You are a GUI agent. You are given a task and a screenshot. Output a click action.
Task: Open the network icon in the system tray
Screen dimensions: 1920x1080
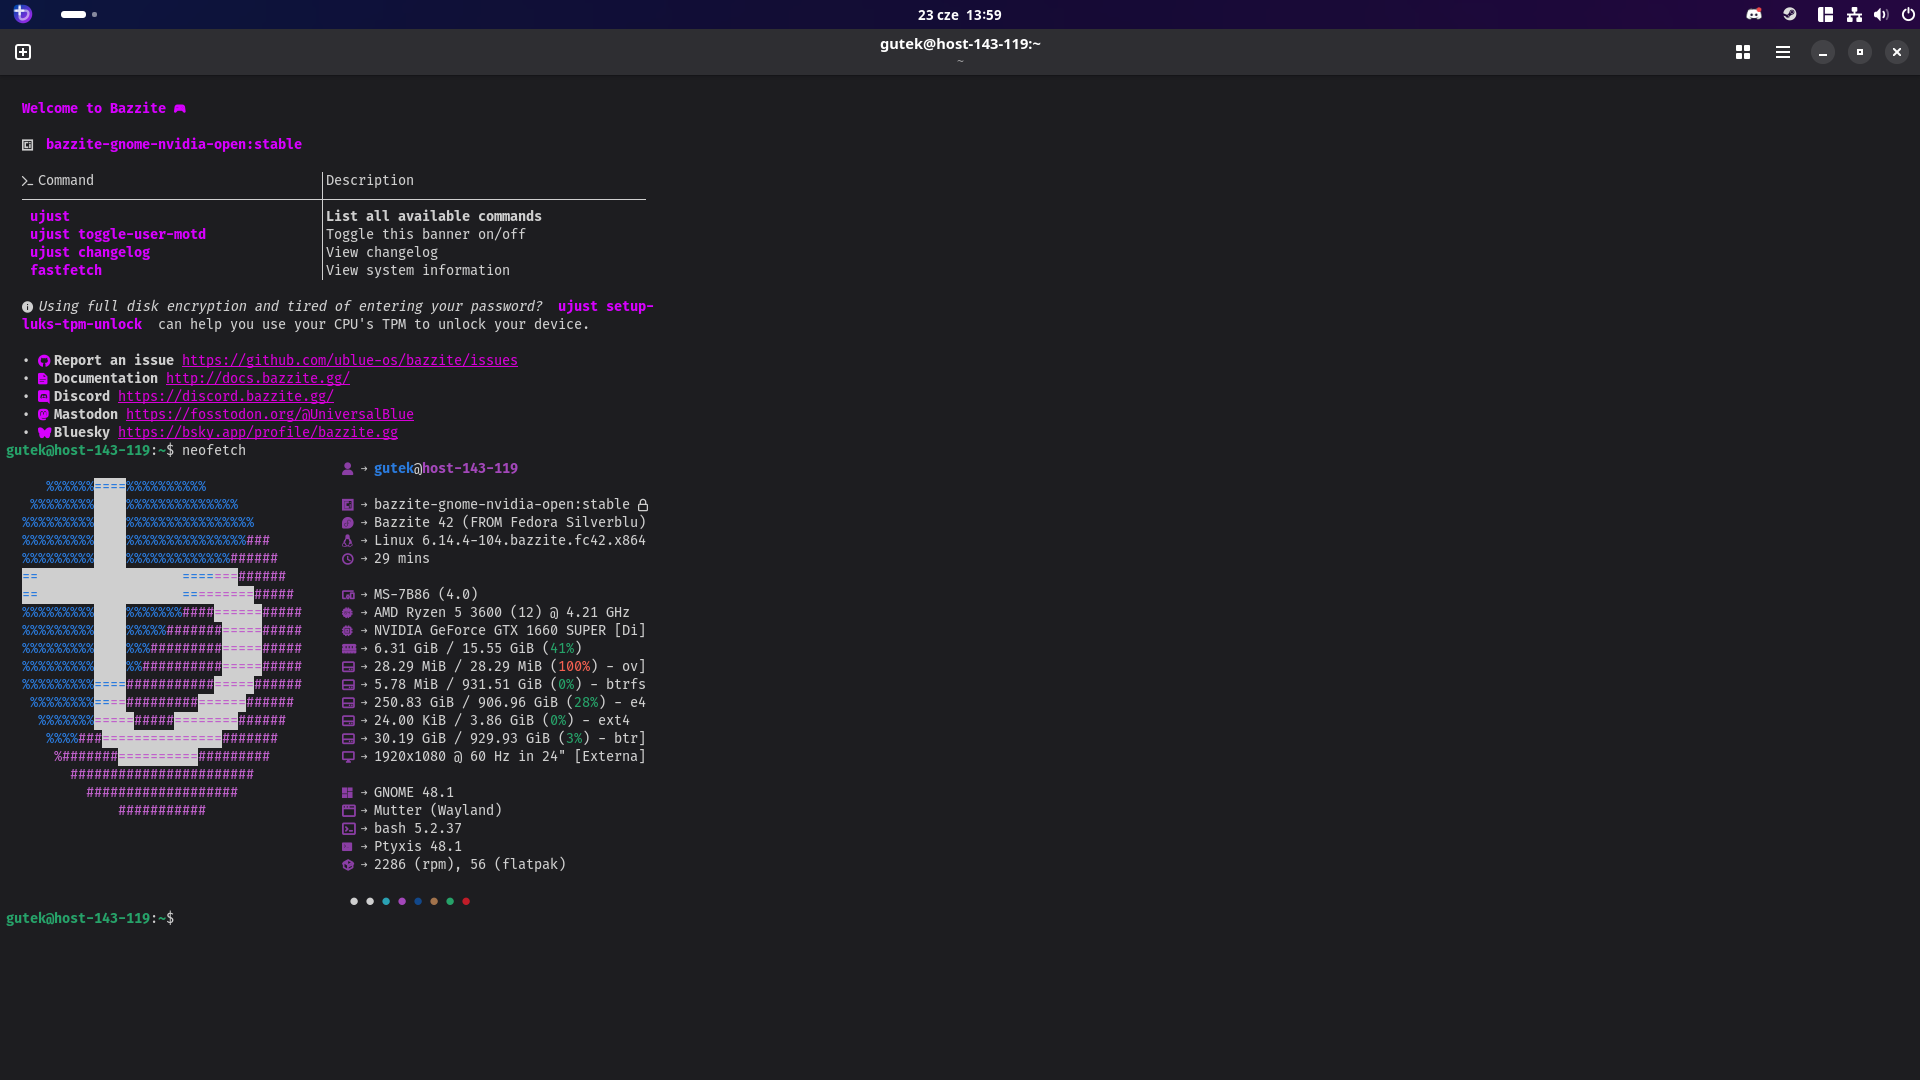pyautogui.click(x=1854, y=14)
